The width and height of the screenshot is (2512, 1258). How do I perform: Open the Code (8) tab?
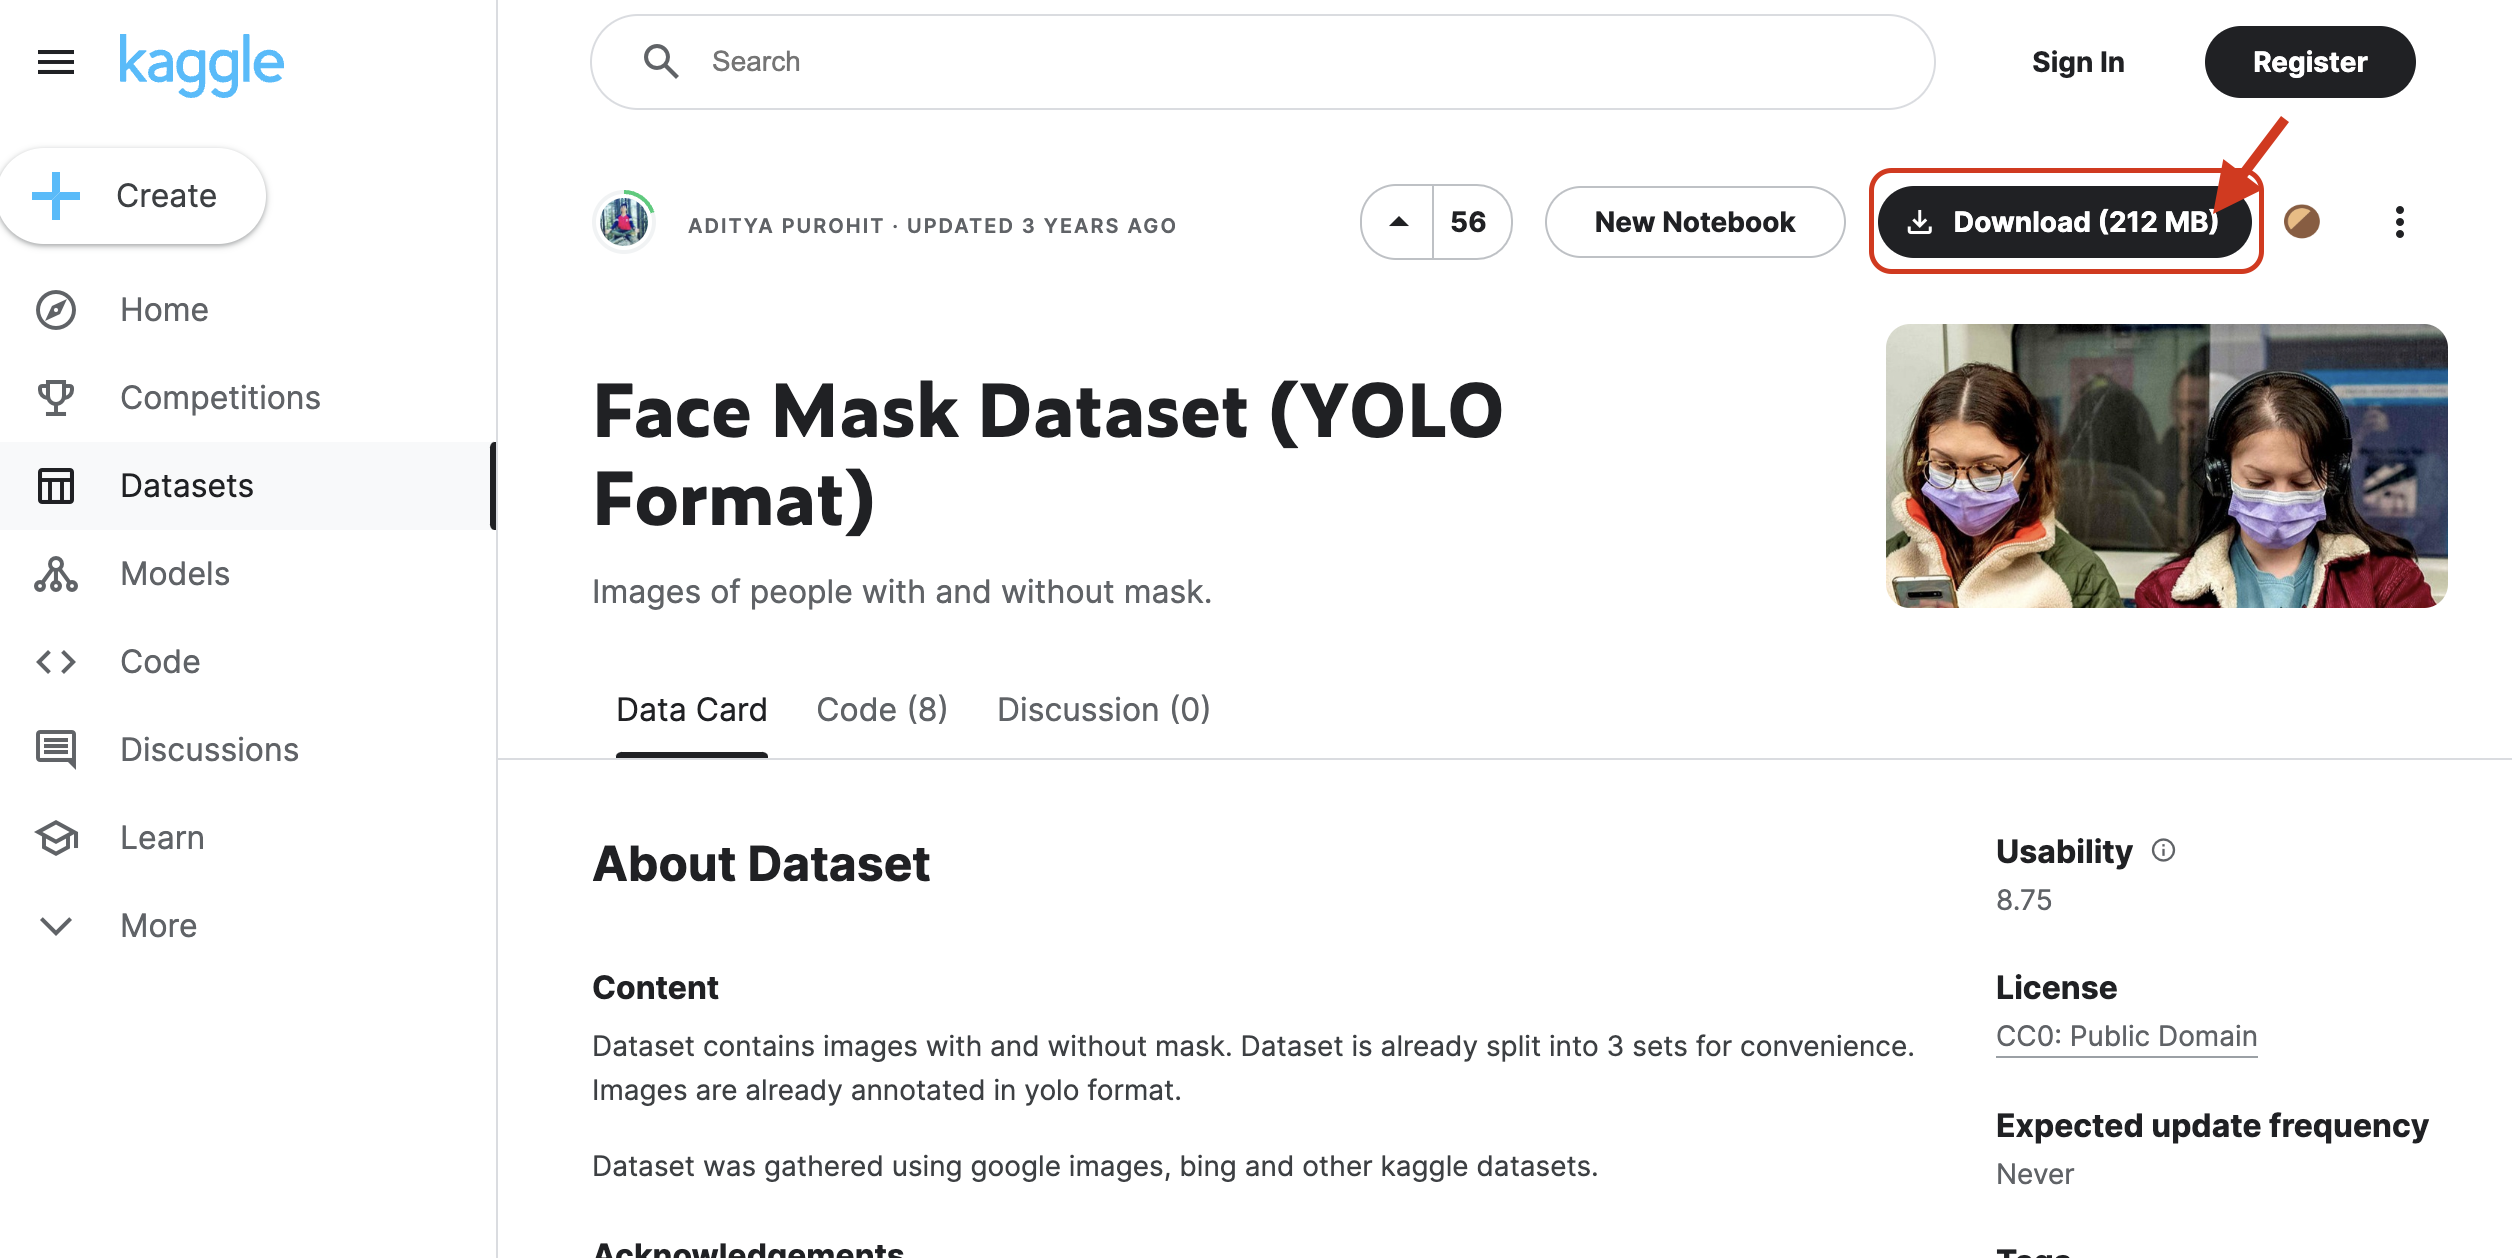(x=882, y=710)
